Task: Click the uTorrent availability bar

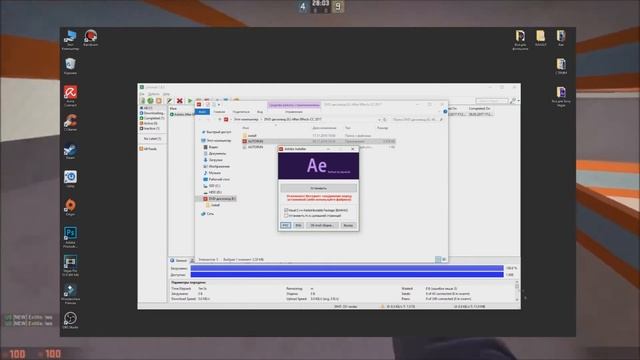Action: click(347, 275)
